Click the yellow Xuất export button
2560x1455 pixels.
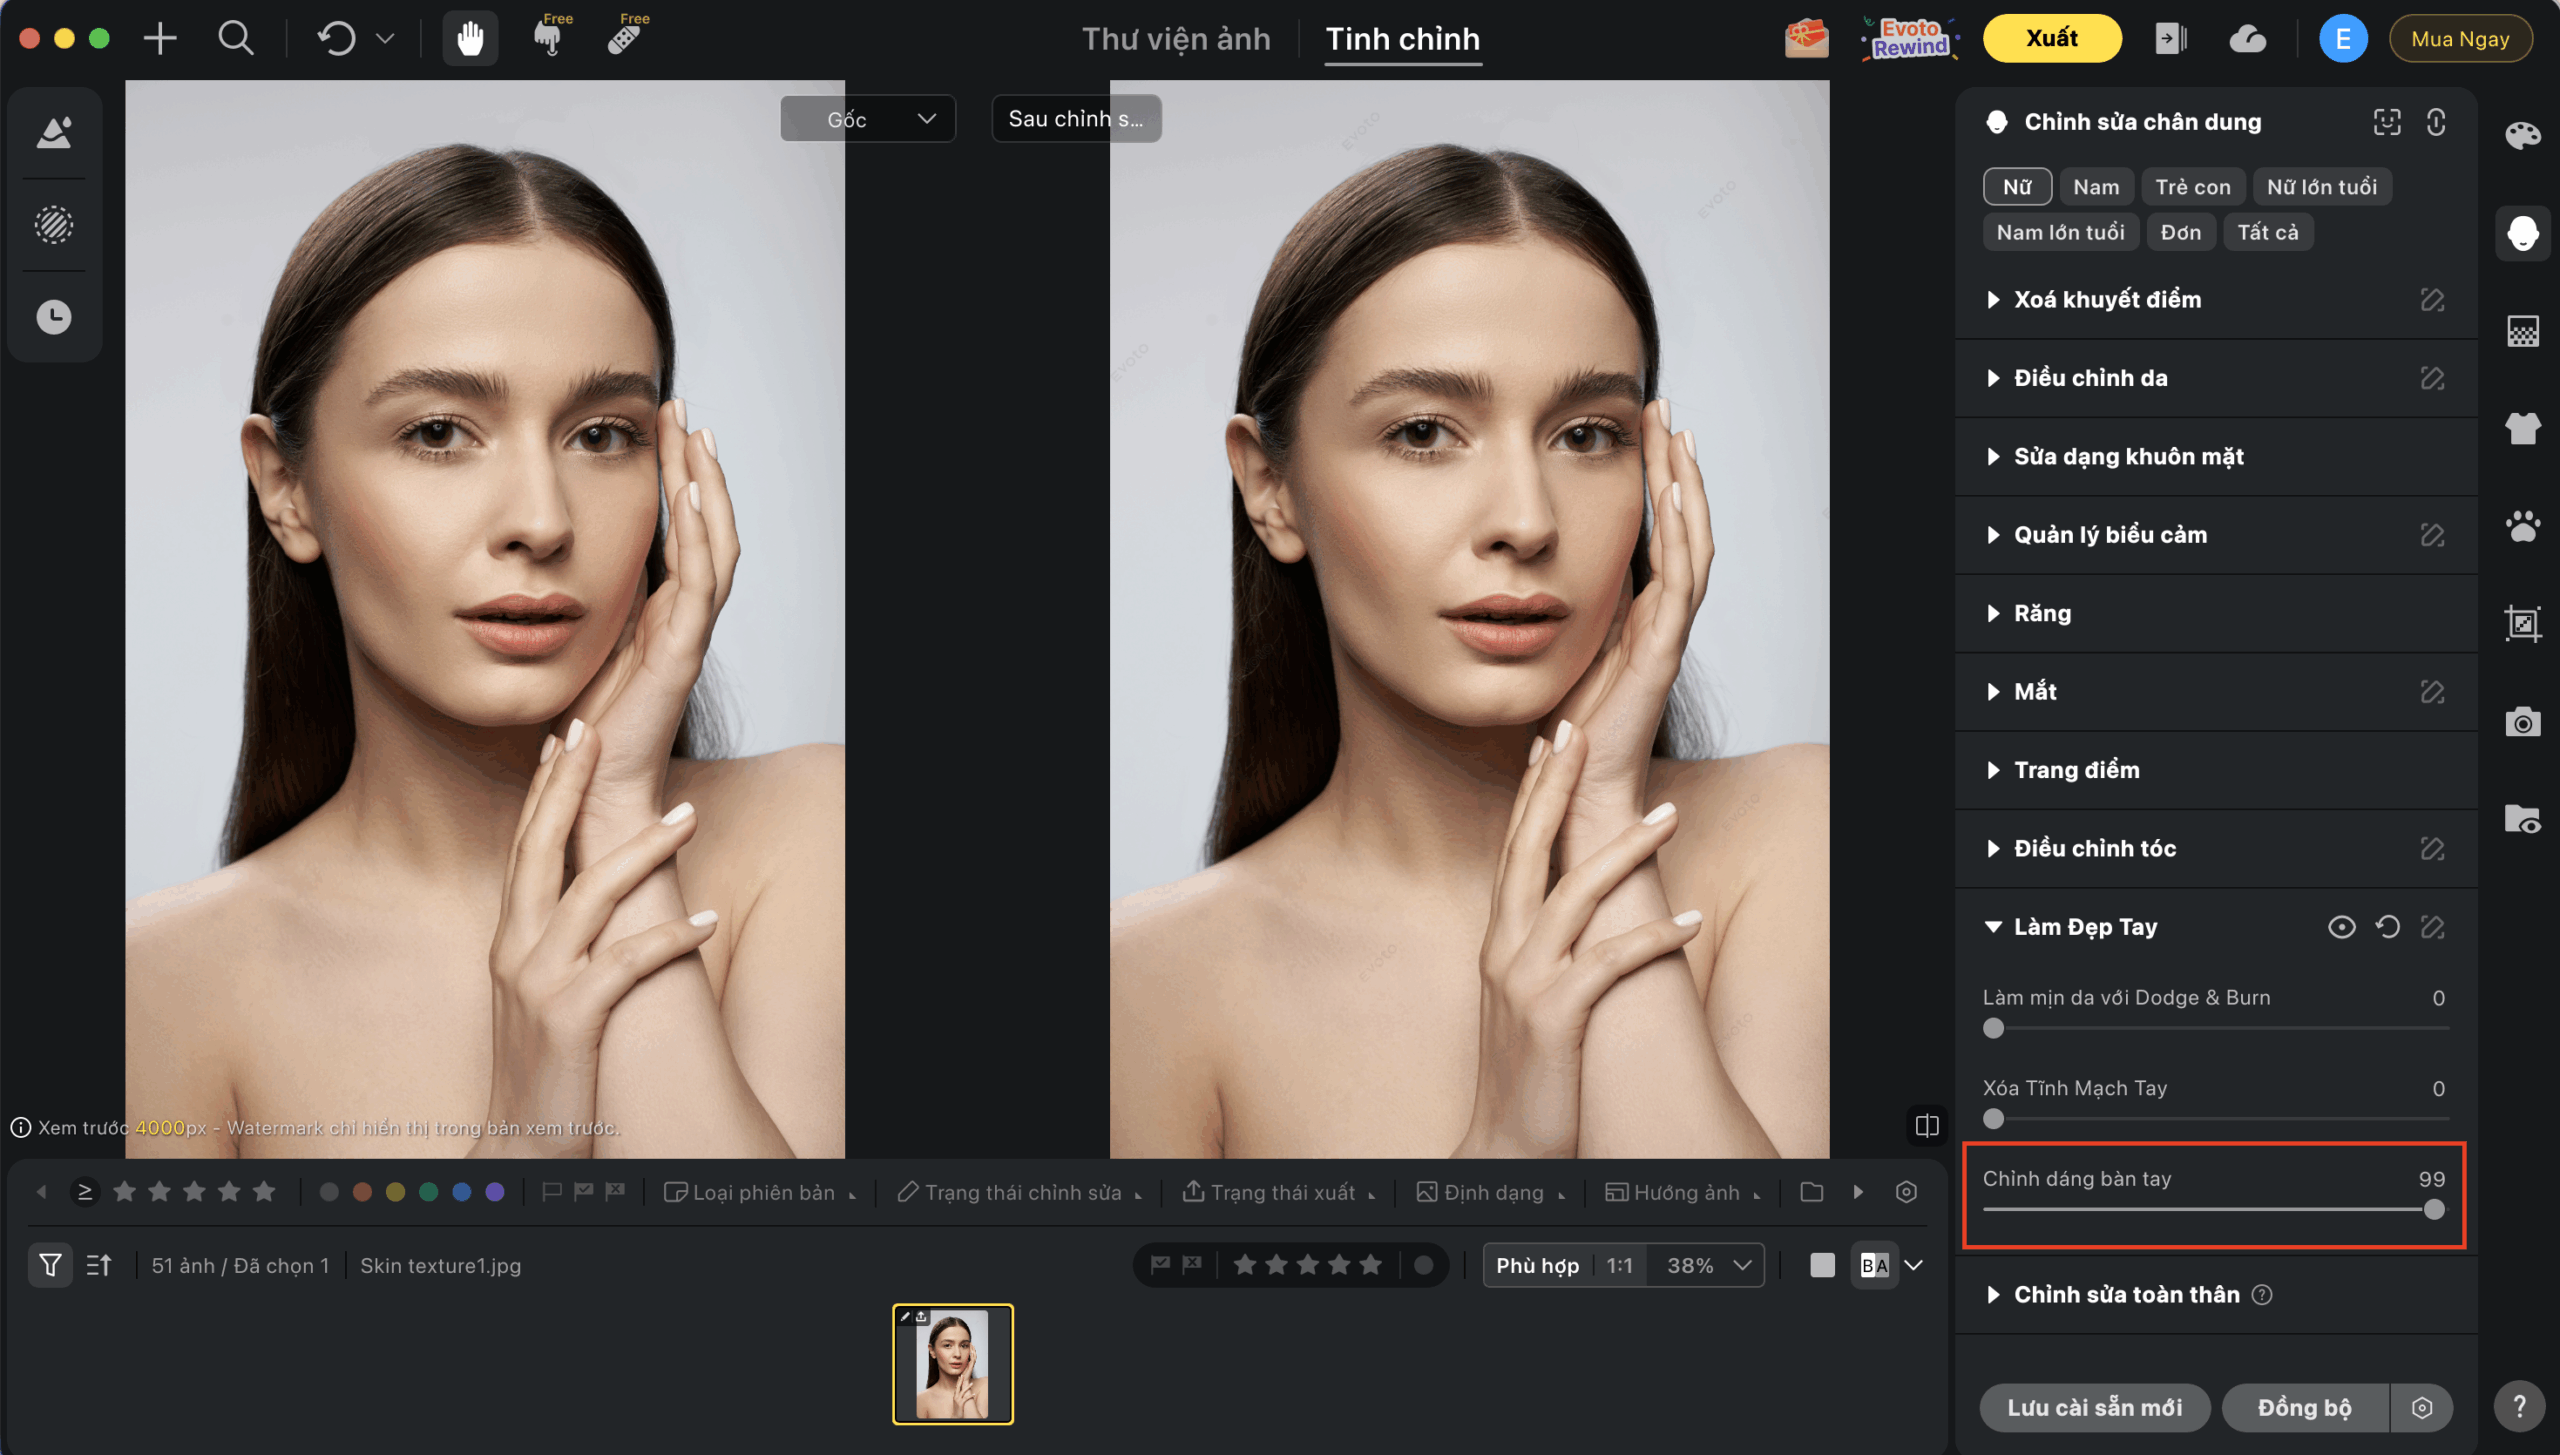pyautogui.click(x=2051, y=39)
